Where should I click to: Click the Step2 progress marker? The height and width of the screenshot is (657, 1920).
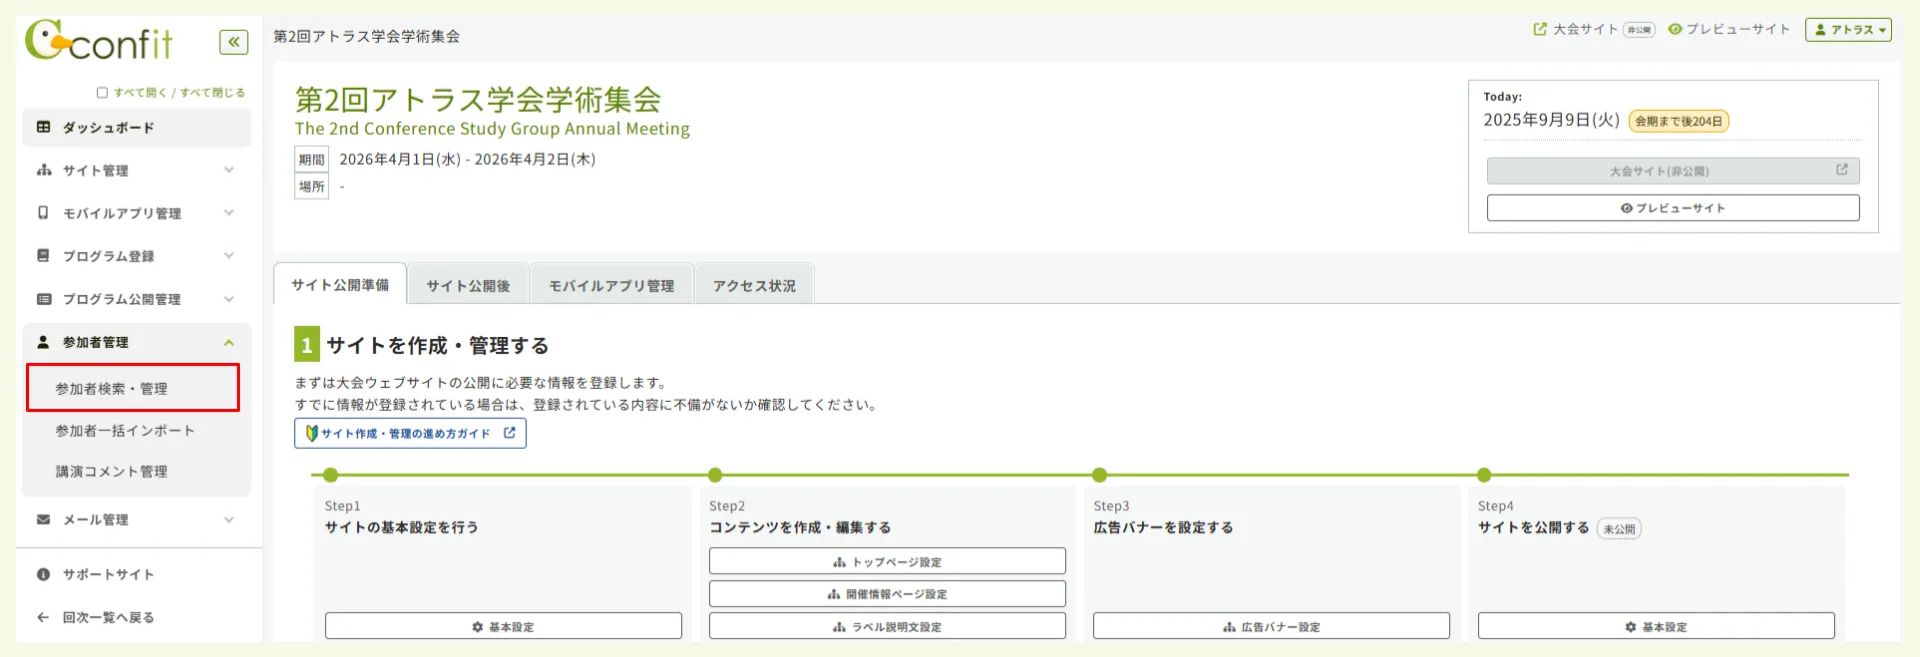tap(715, 475)
